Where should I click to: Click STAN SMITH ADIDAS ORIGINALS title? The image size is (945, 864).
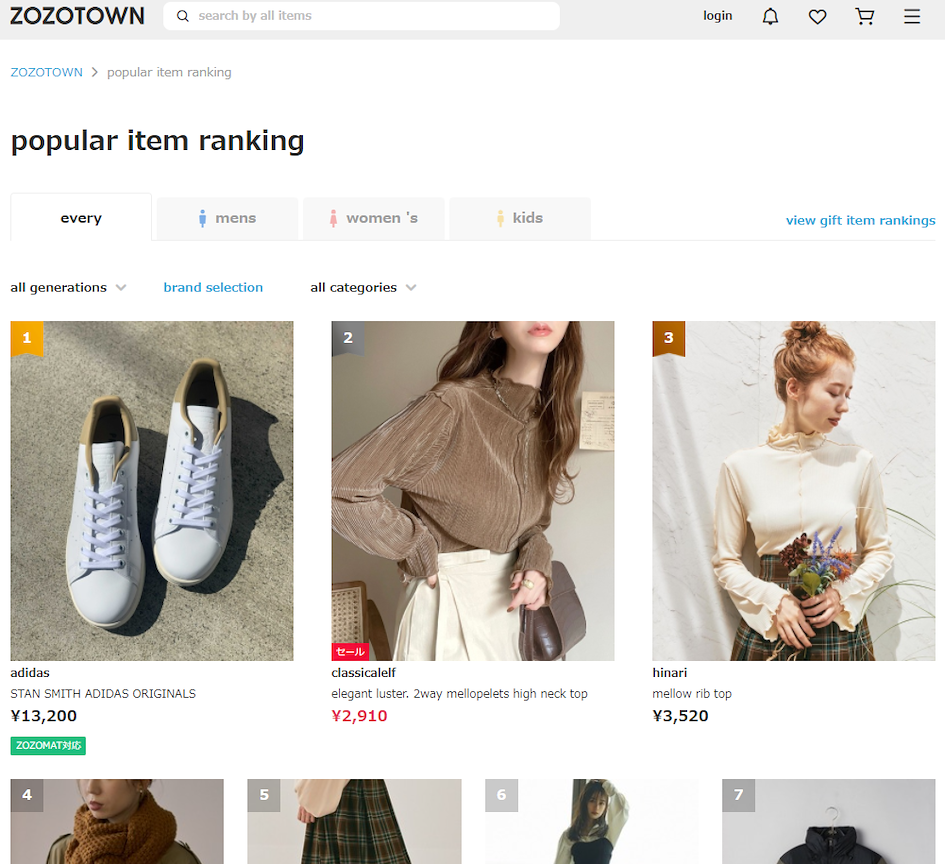(x=103, y=693)
